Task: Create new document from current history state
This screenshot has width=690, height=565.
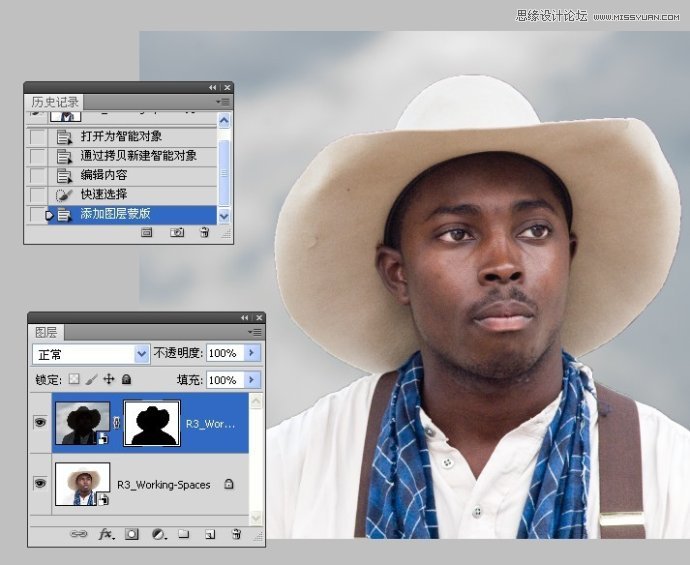Action: point(147,232)
